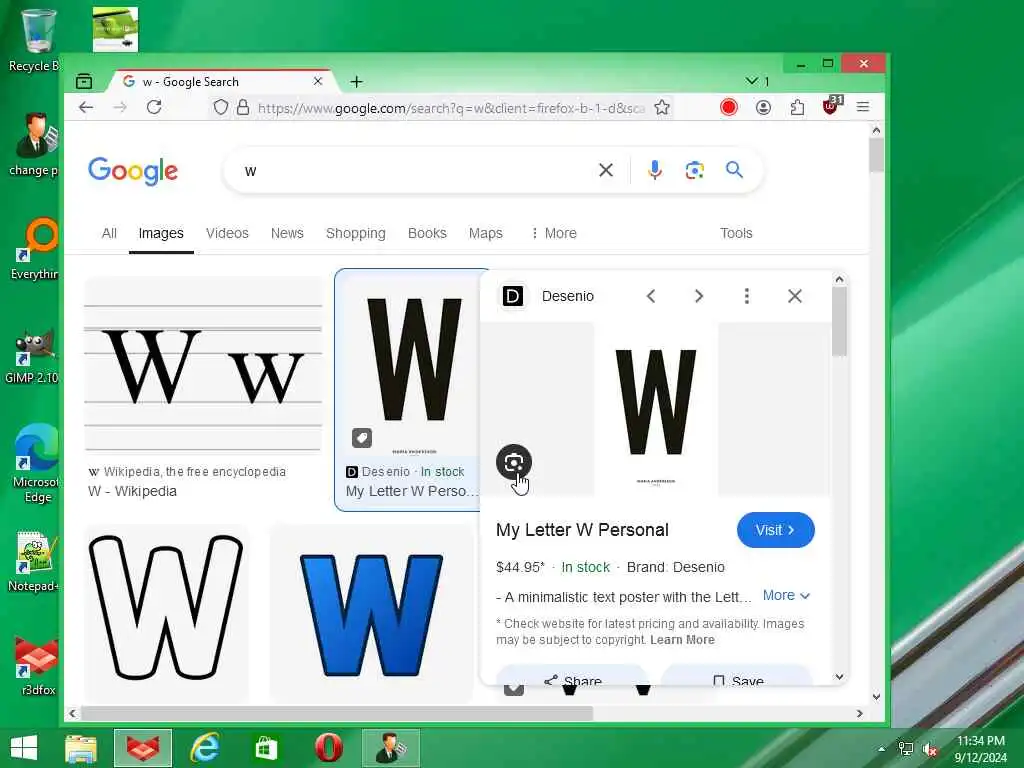Submit search with the magnifying glass icon
The width and height of the screenshot is (1024, 768).
pyautogui.click(x=734, y=170)
